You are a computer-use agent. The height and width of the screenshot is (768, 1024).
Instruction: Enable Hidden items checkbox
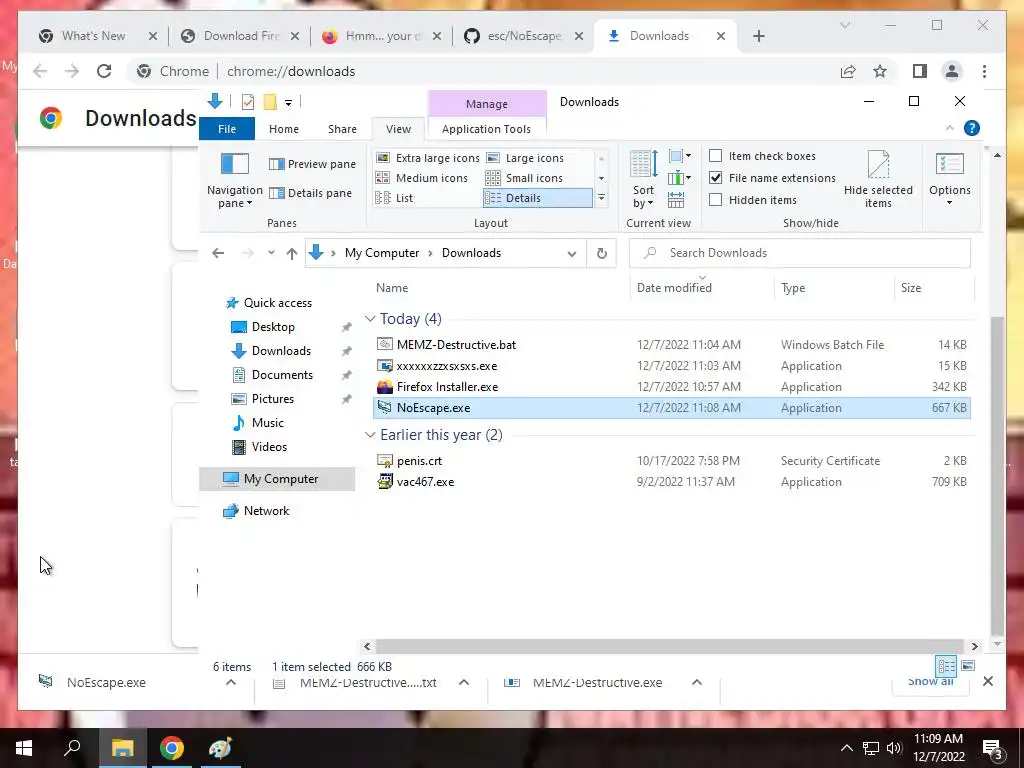pos(716,200)
